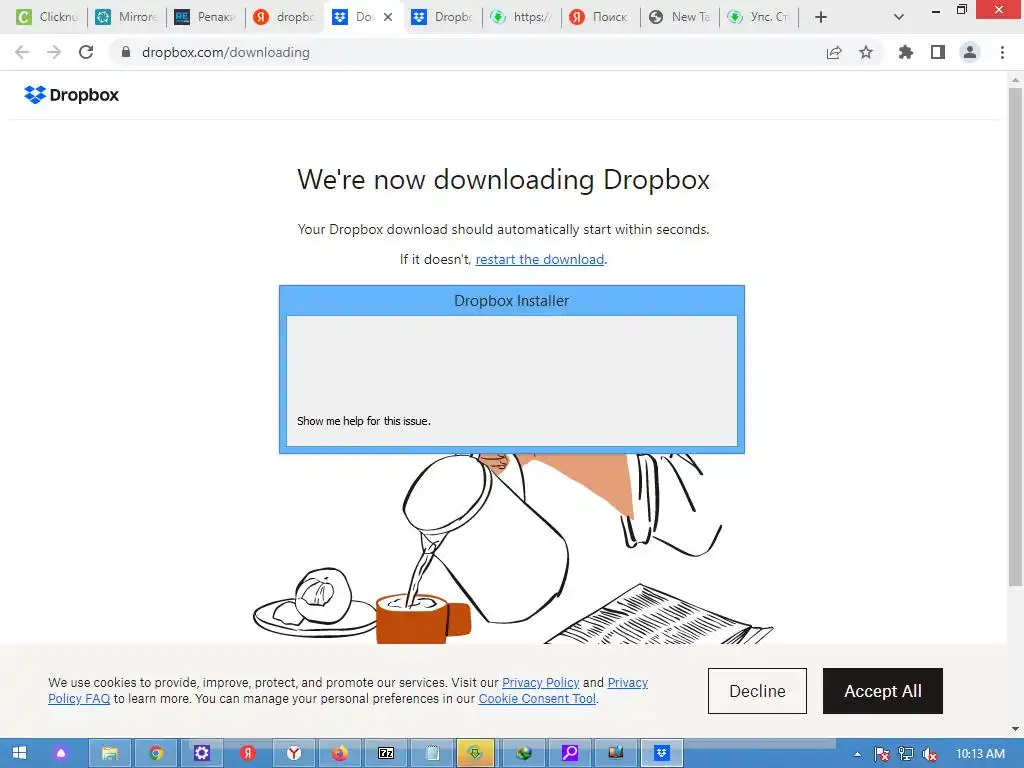Click the lock icon in address bar
1024x768 pixels.
(x=126, y=52)
